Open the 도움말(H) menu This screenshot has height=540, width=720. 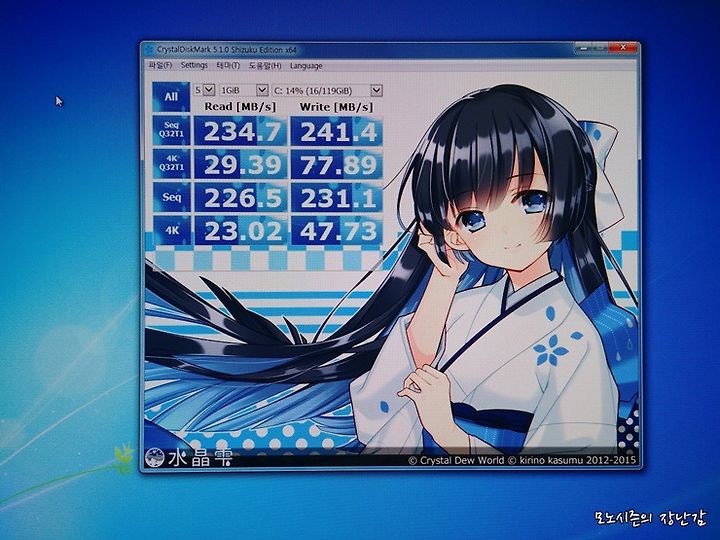(265, 66)
